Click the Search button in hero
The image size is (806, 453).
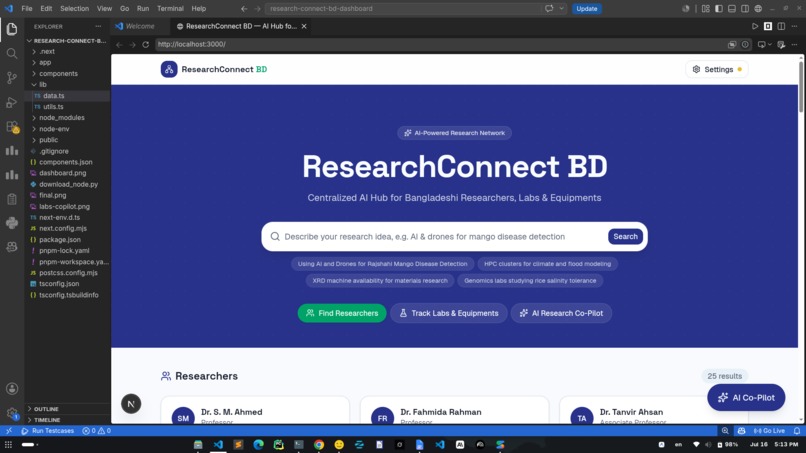tap(625, 237)
